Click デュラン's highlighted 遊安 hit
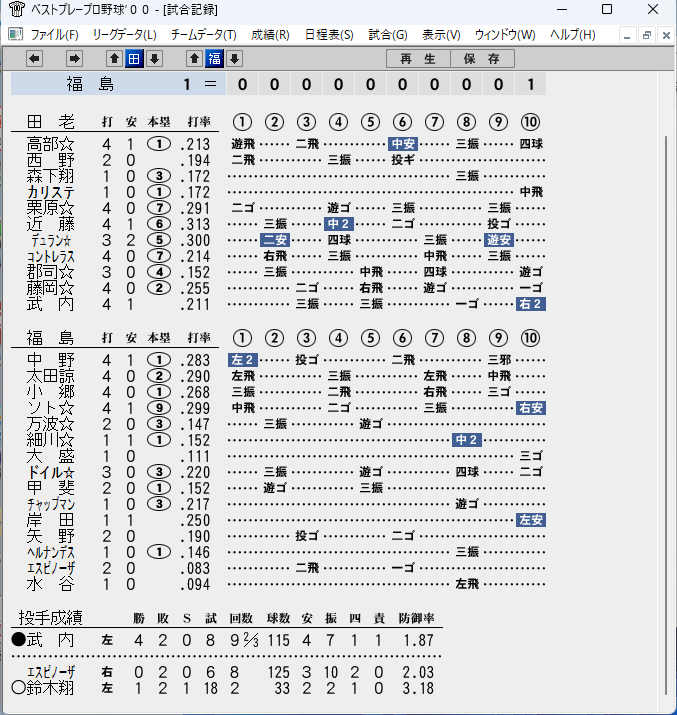677x715 pixels. (x=499, y=240)
